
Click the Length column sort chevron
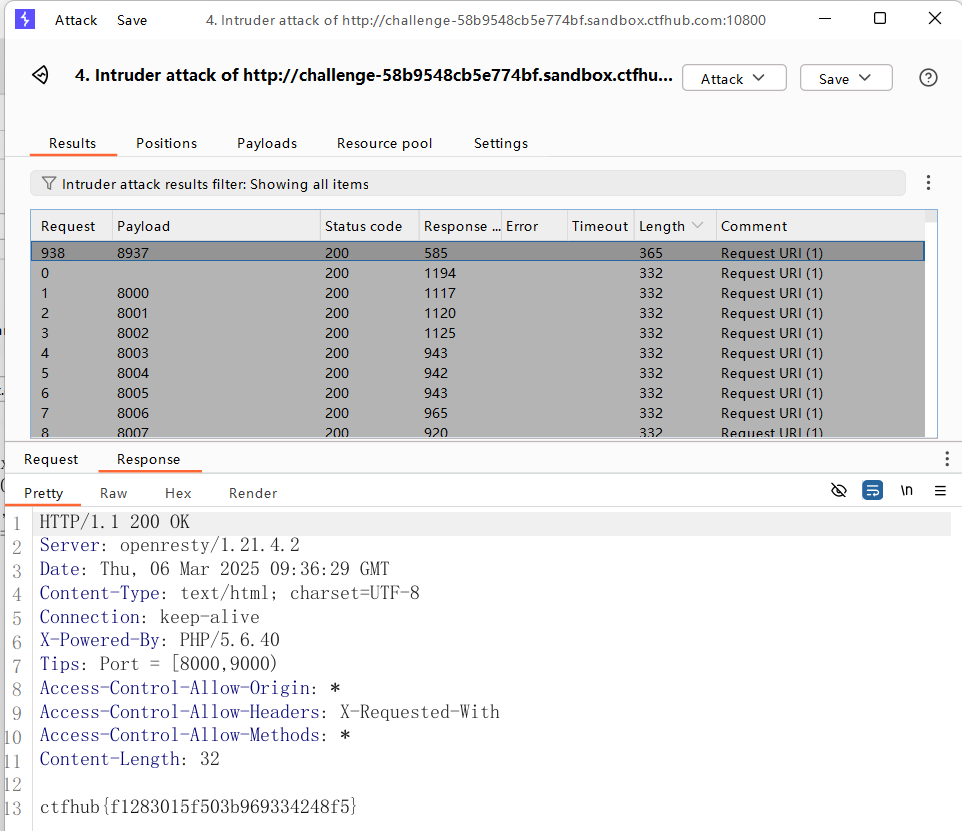click(x=697, y=226)
